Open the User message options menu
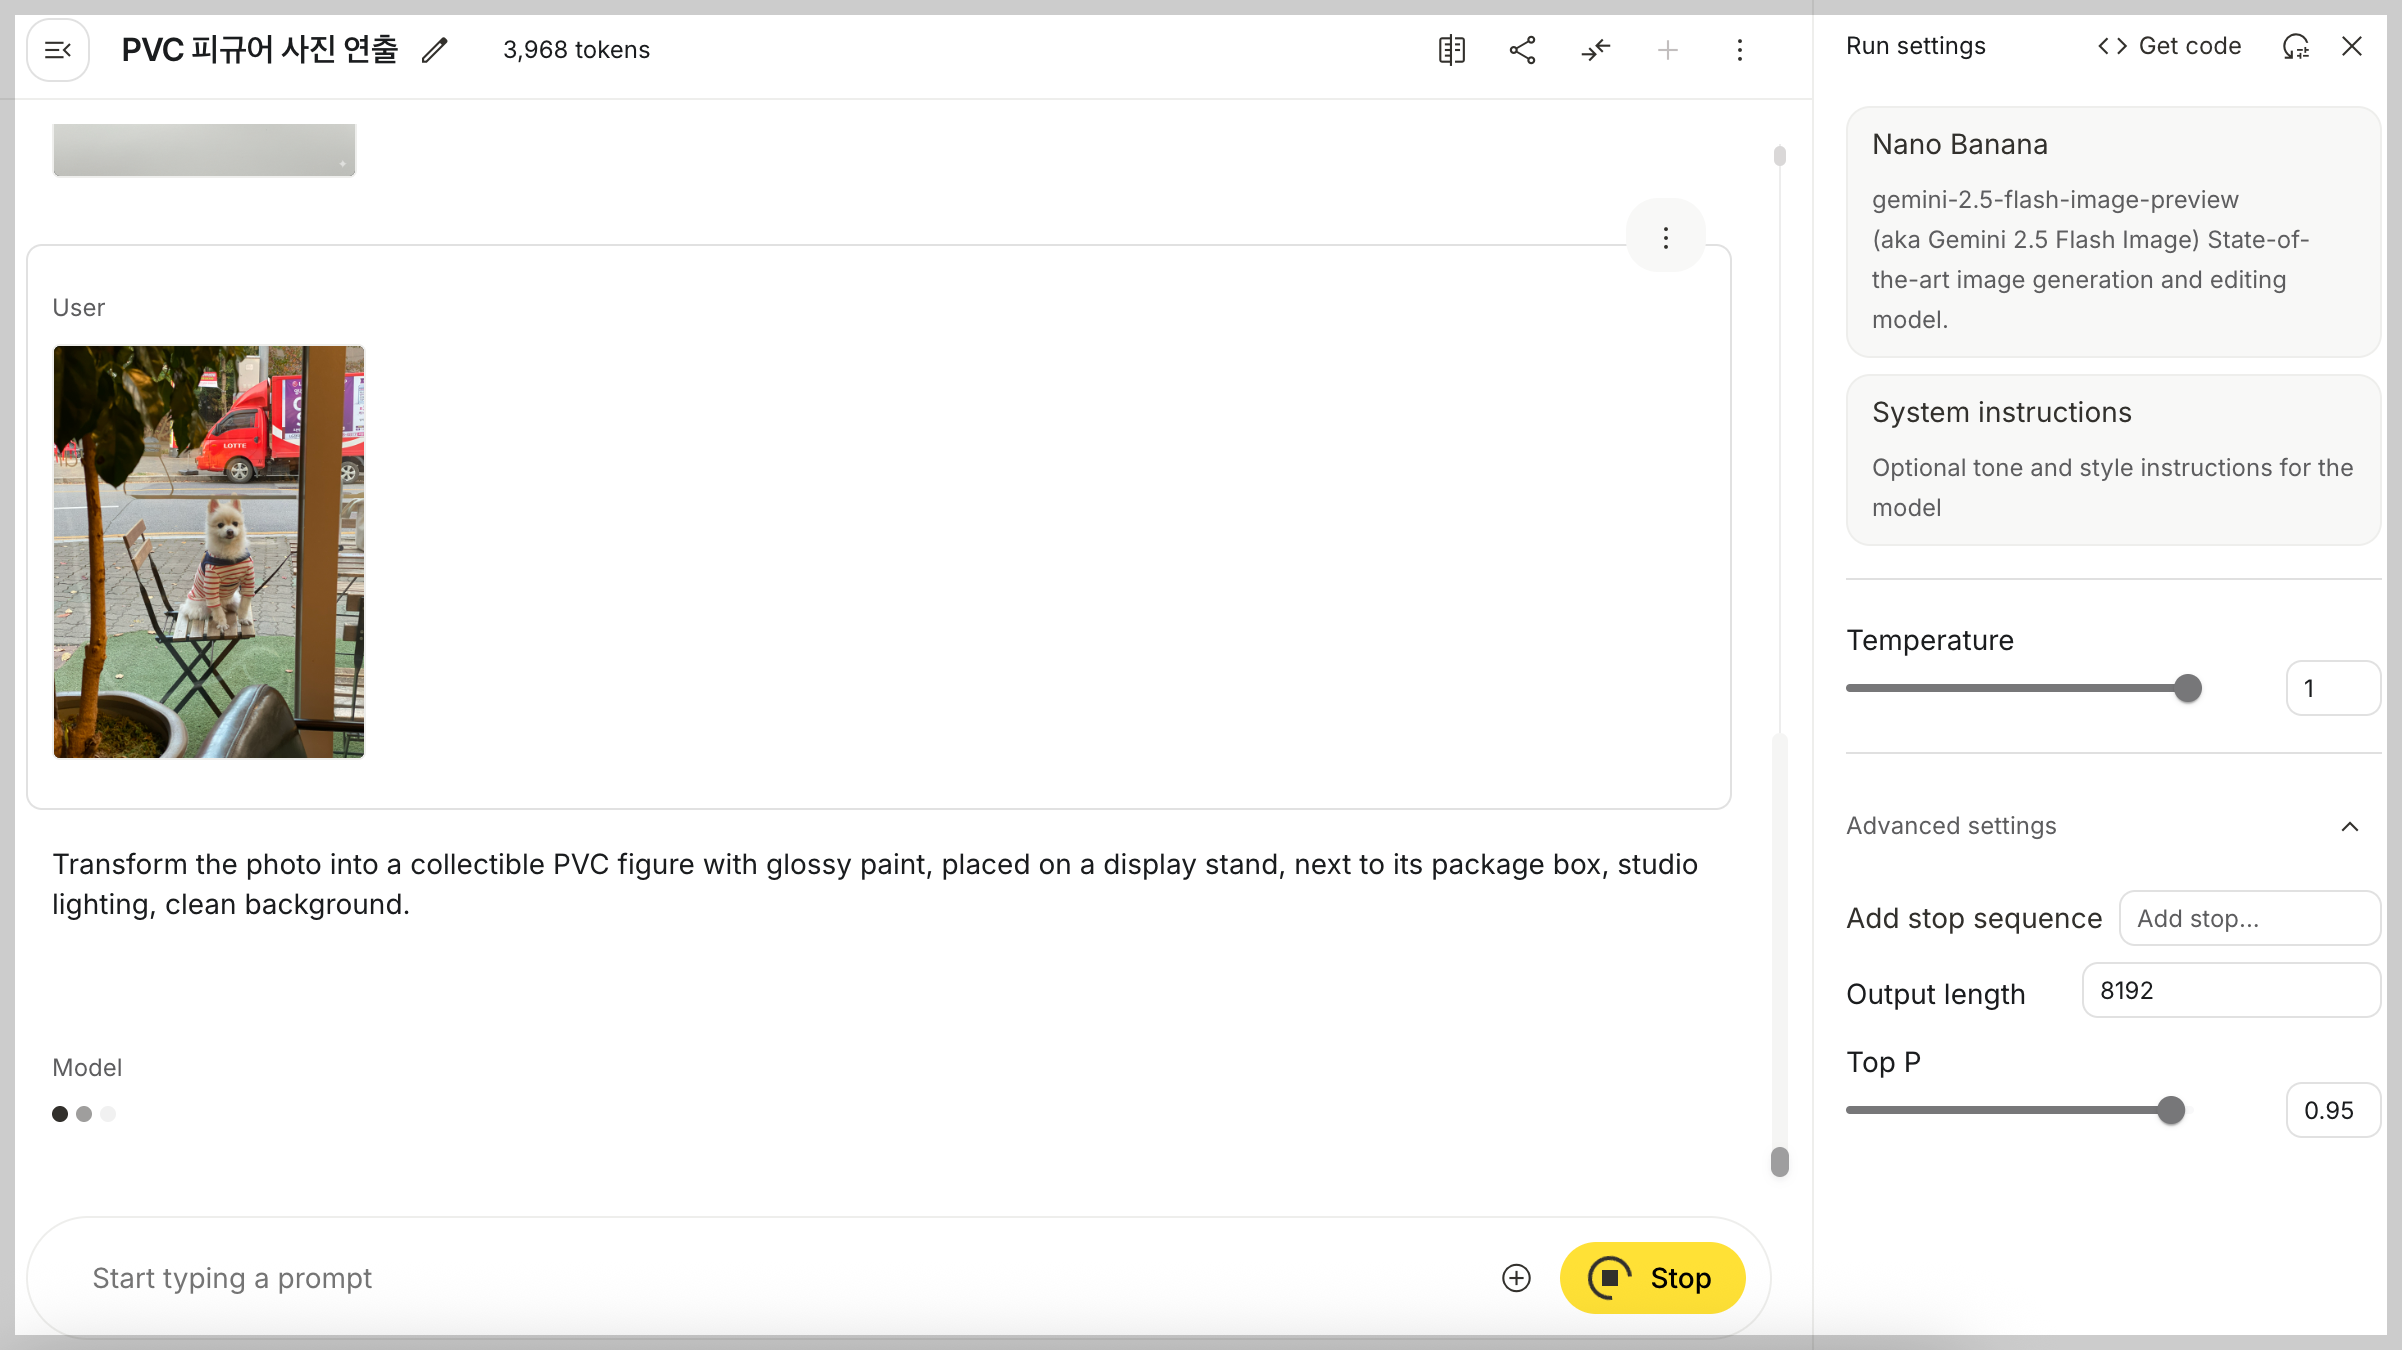This screenshot has width=2402, height=1350. pos(1666,238)
